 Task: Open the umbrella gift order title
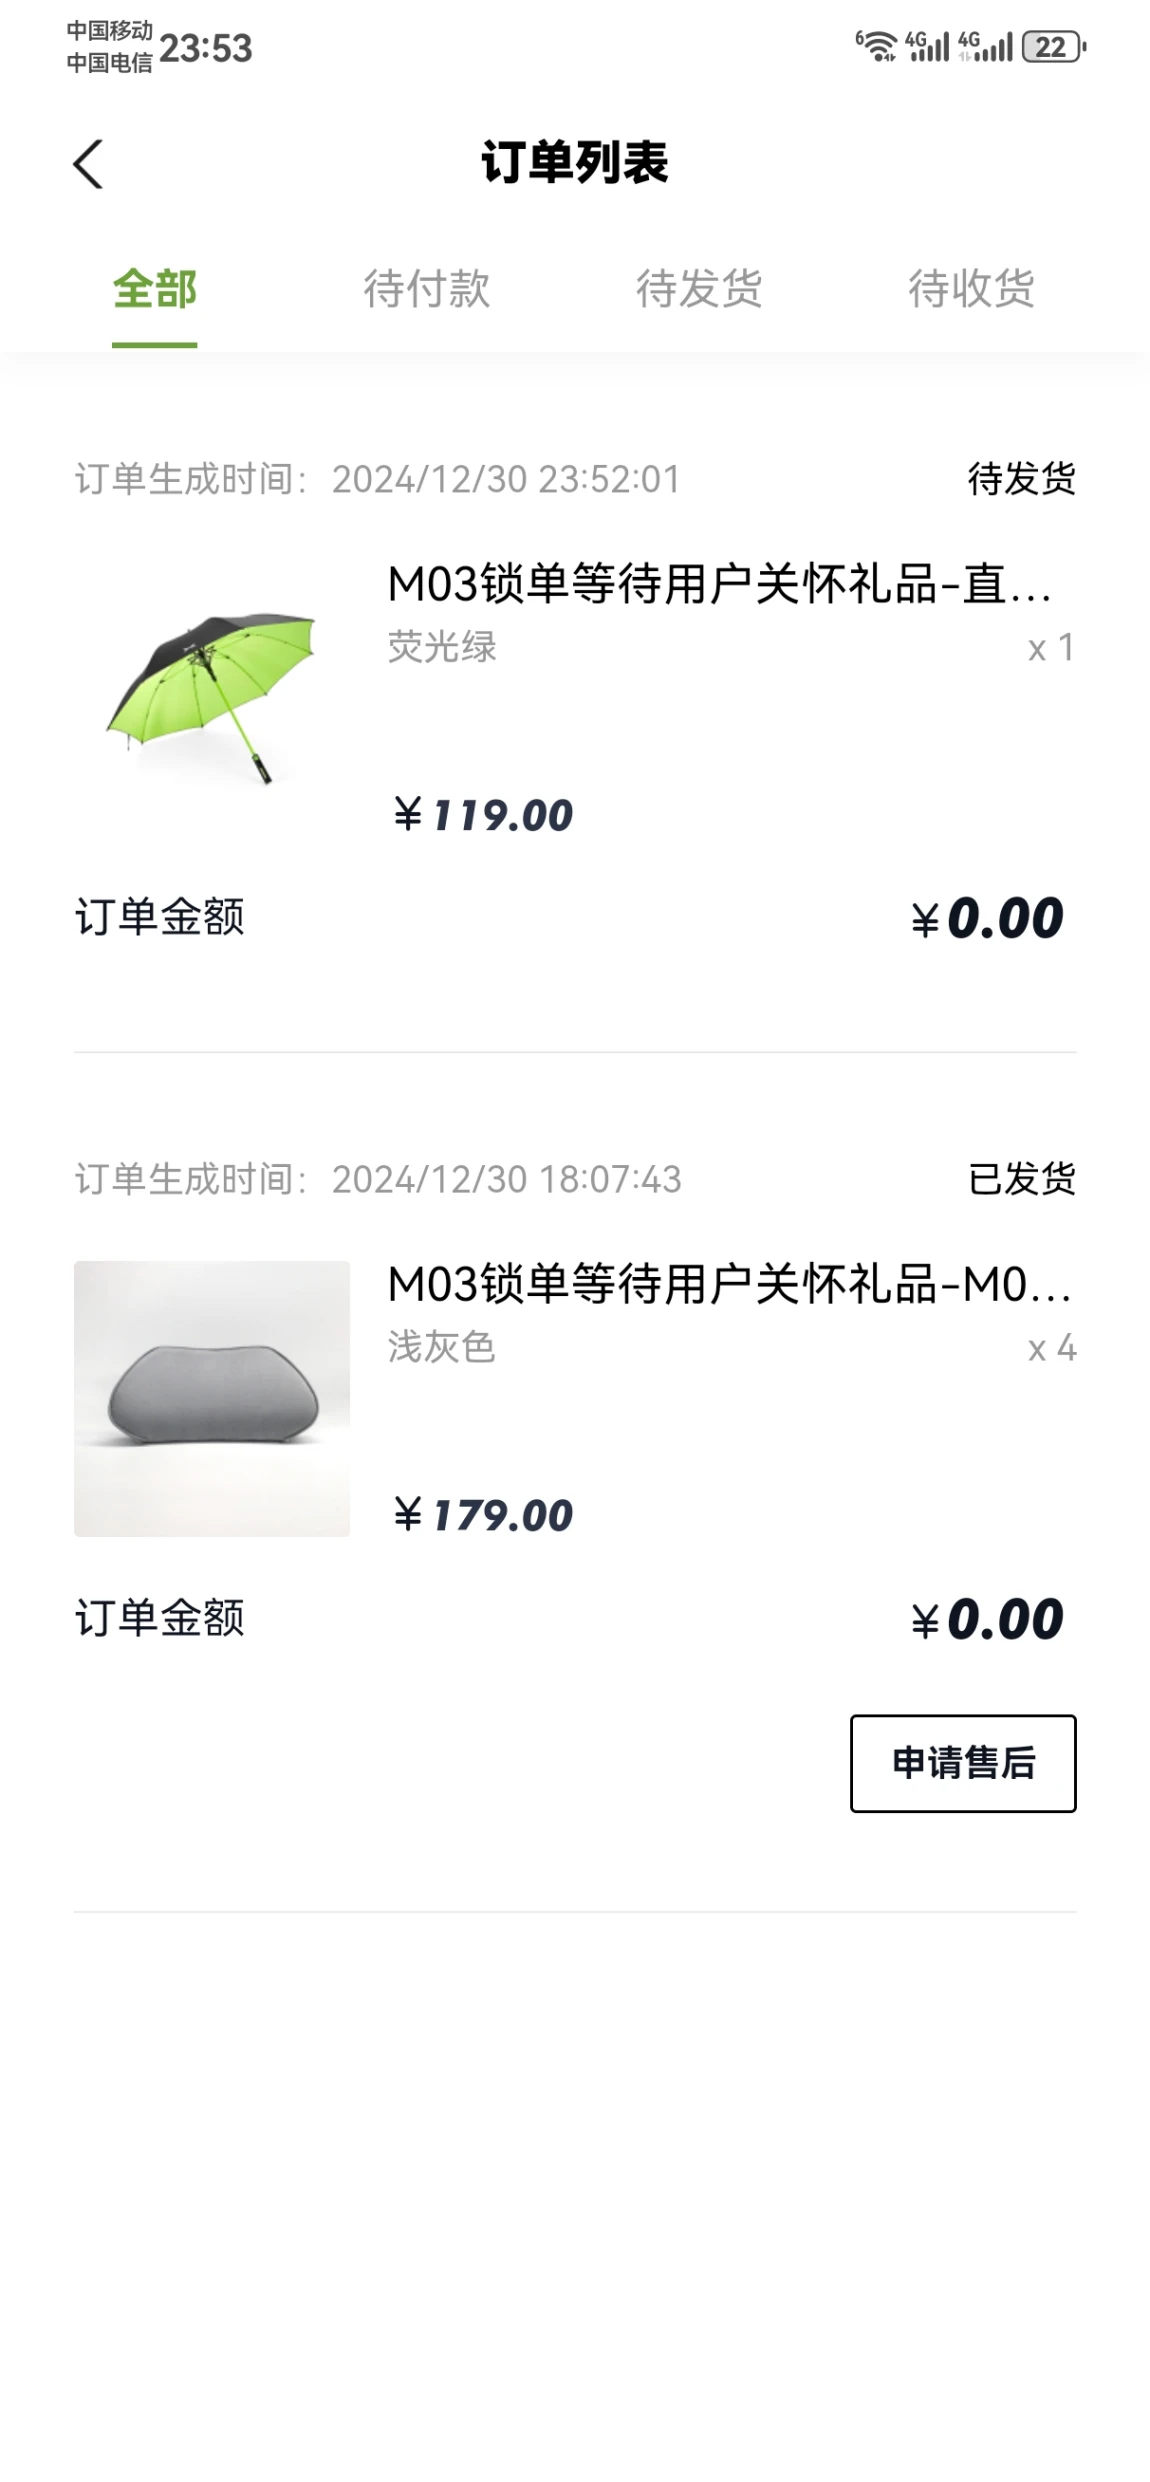coord(720,584)
